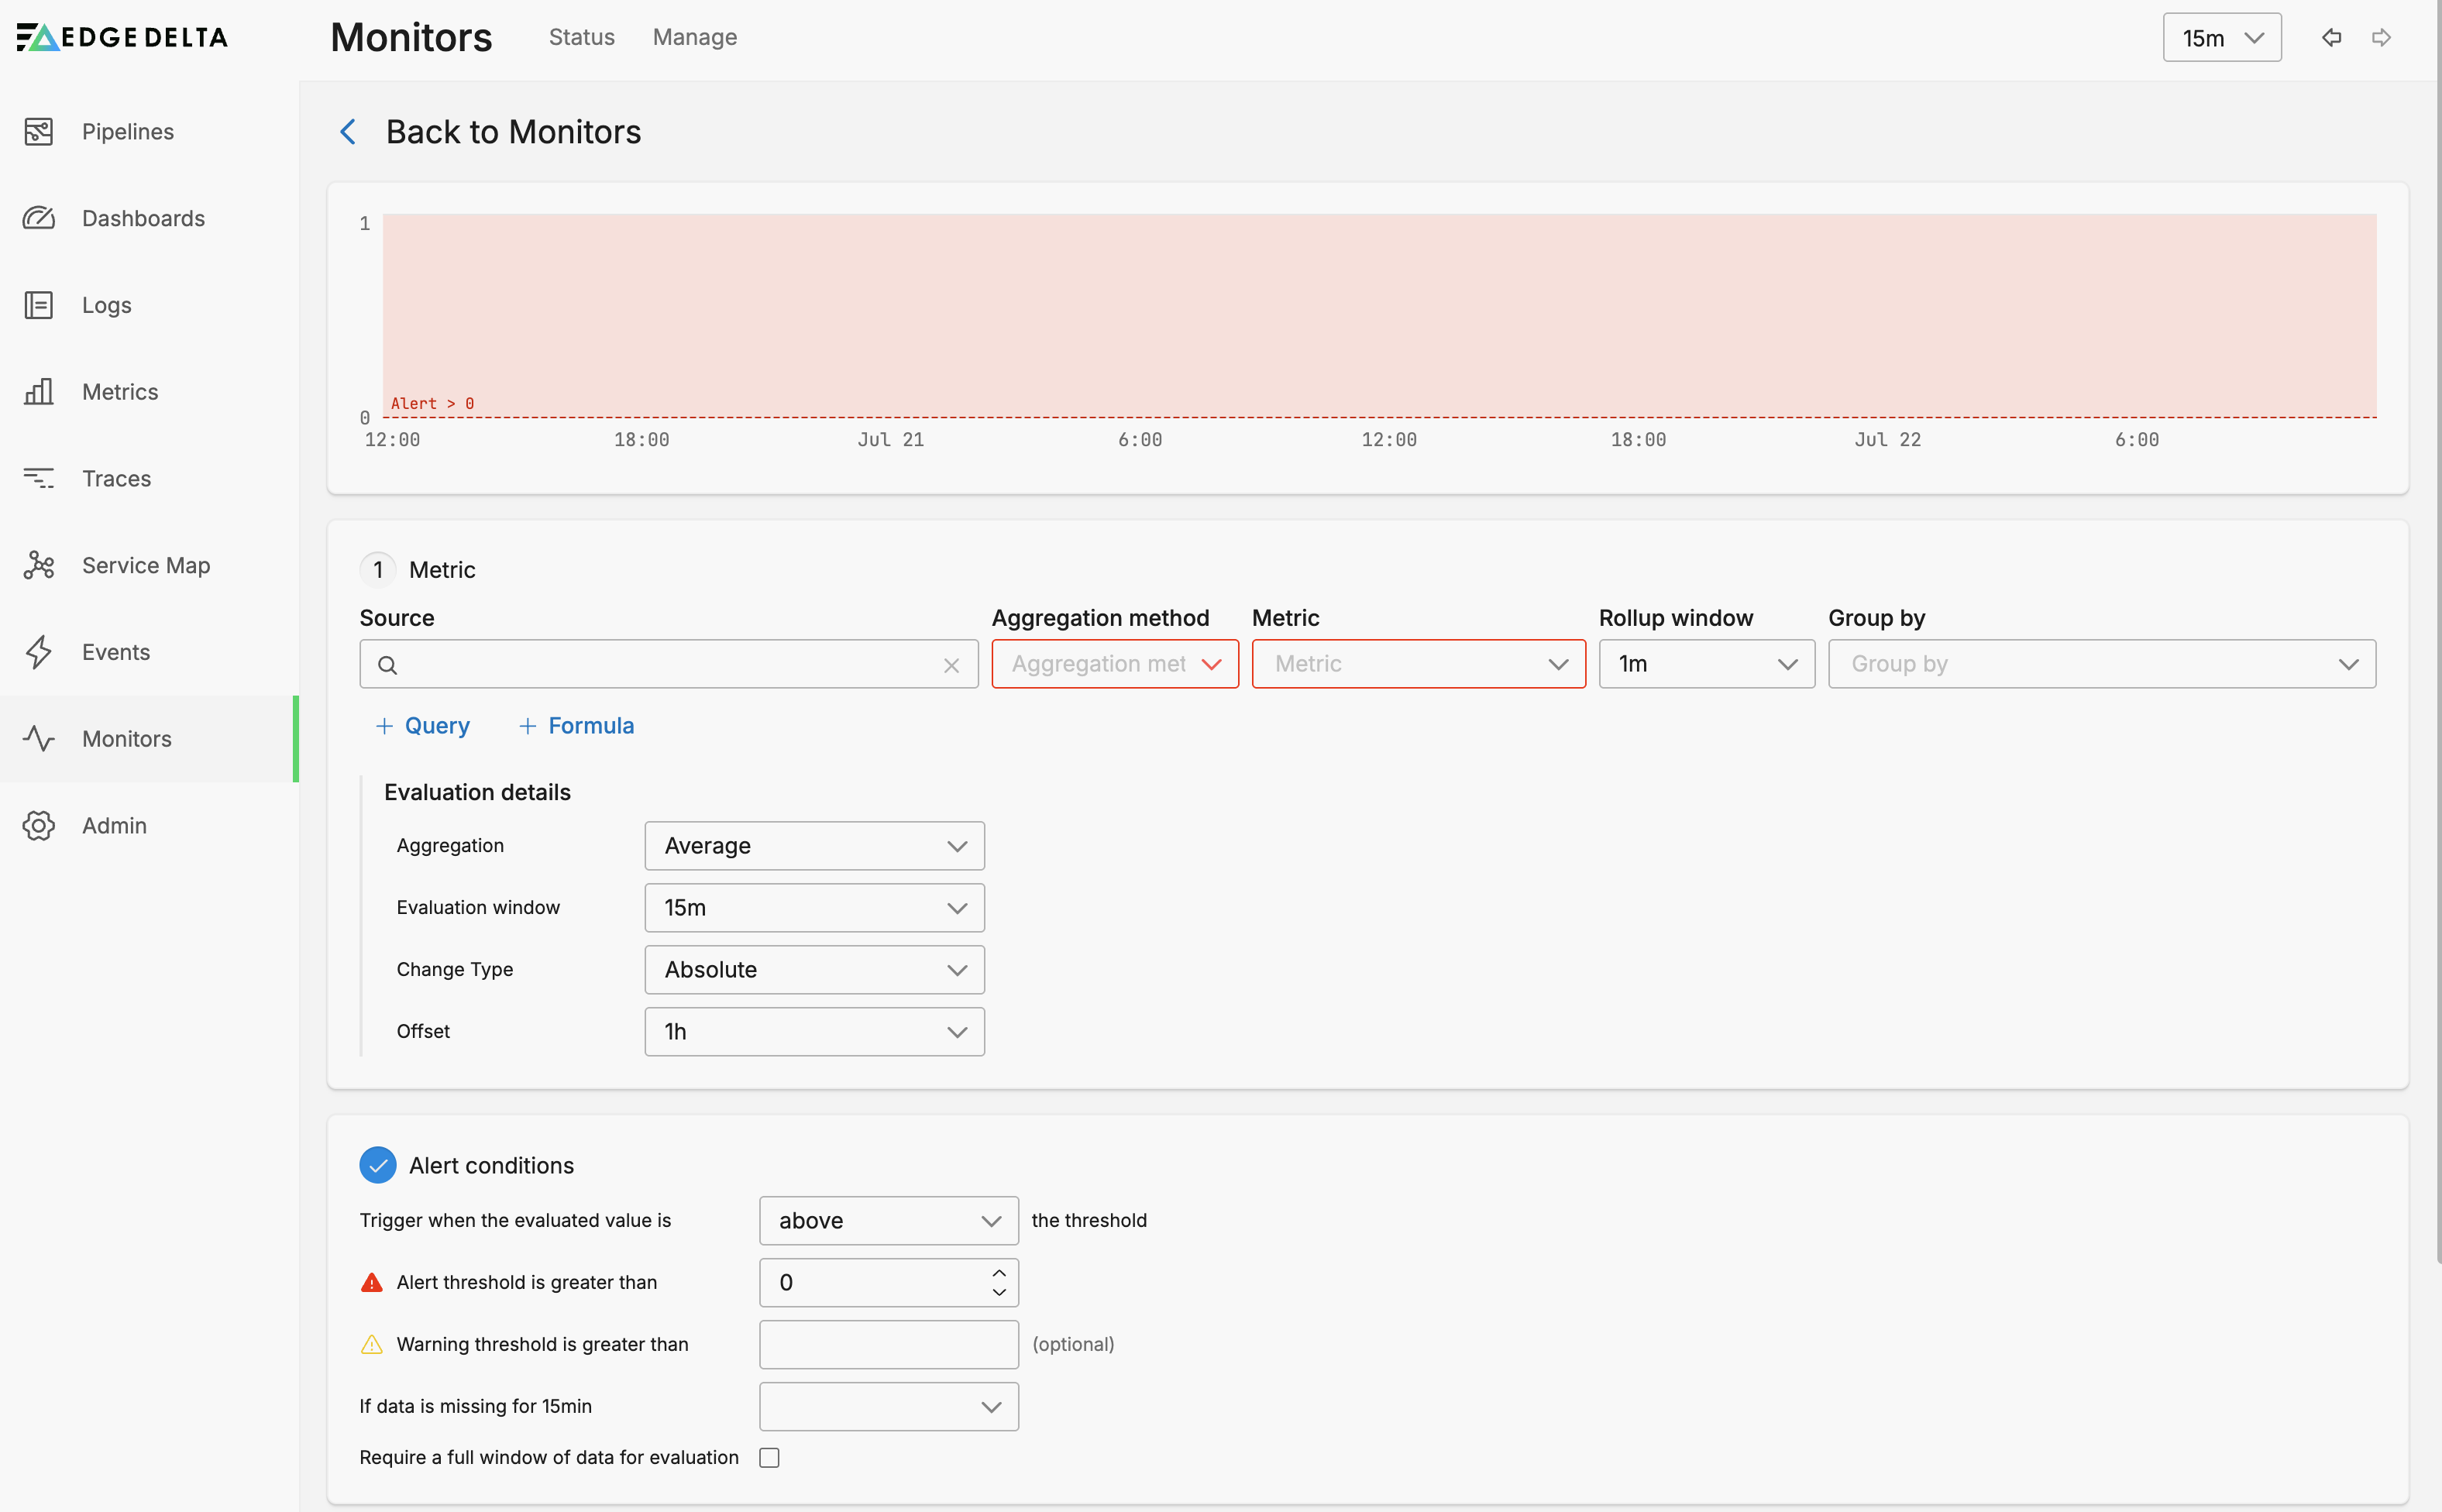Screen dimensions: 2442x1512
Task: Open the Monitors pulse icon
Action: click(x=39, y=738)
